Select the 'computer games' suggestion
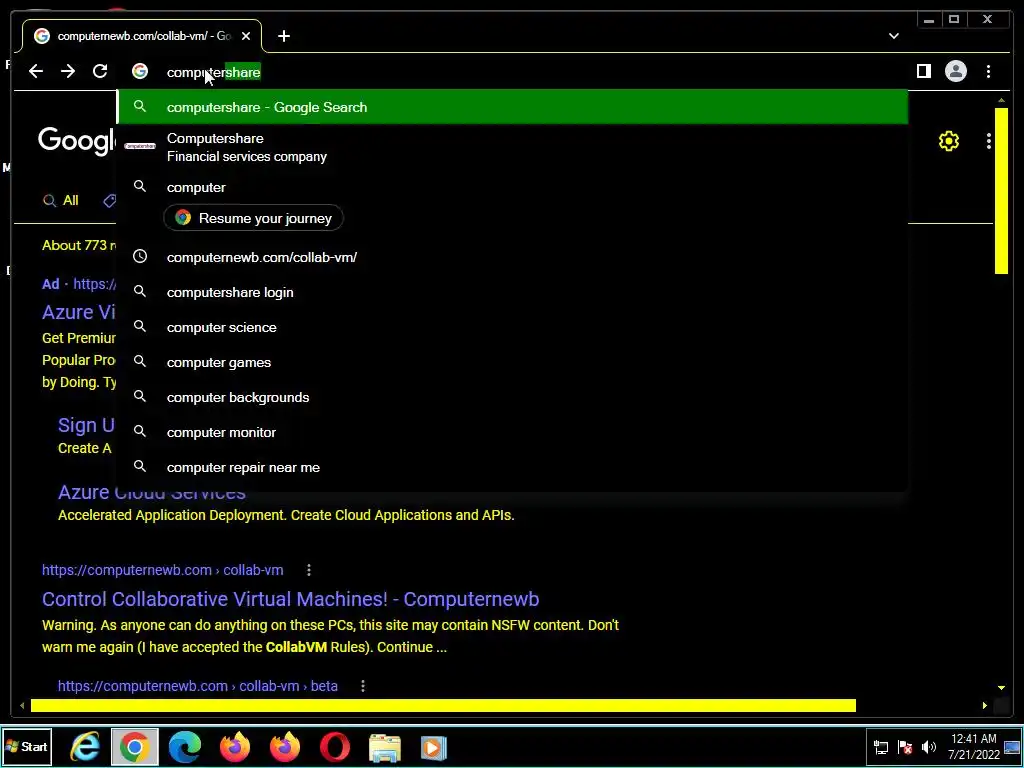The width and height of the screenshot is (1024, 768). (513, 362)
